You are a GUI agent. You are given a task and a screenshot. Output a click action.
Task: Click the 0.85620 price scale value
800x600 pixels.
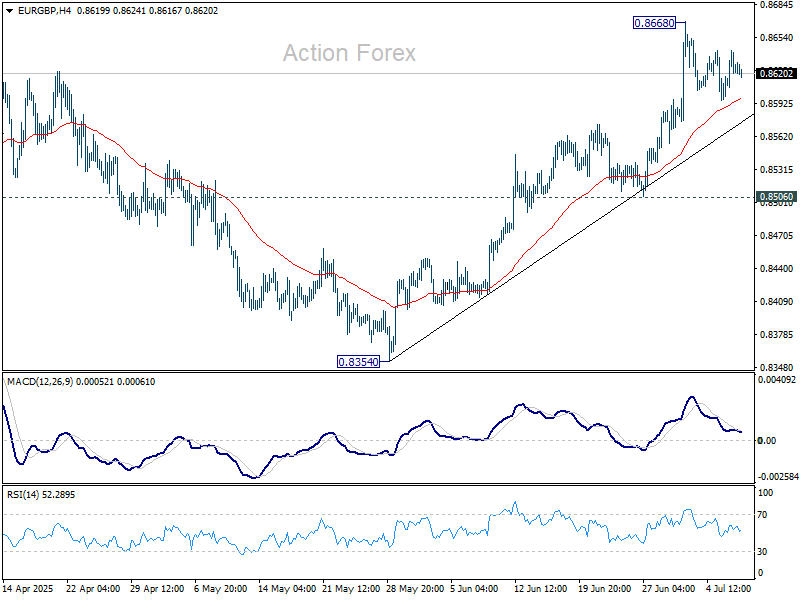point(776,137)
